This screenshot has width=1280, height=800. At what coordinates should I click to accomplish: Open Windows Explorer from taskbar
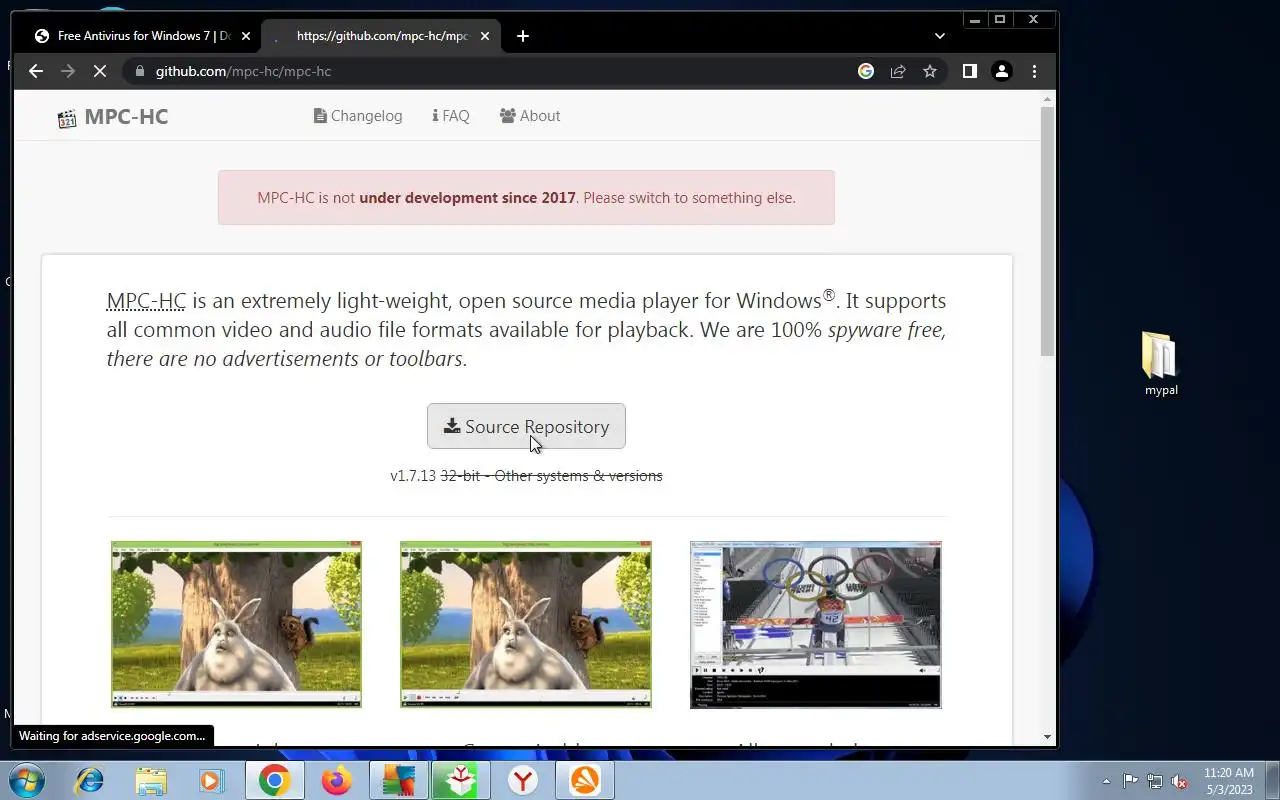(151, 780)
